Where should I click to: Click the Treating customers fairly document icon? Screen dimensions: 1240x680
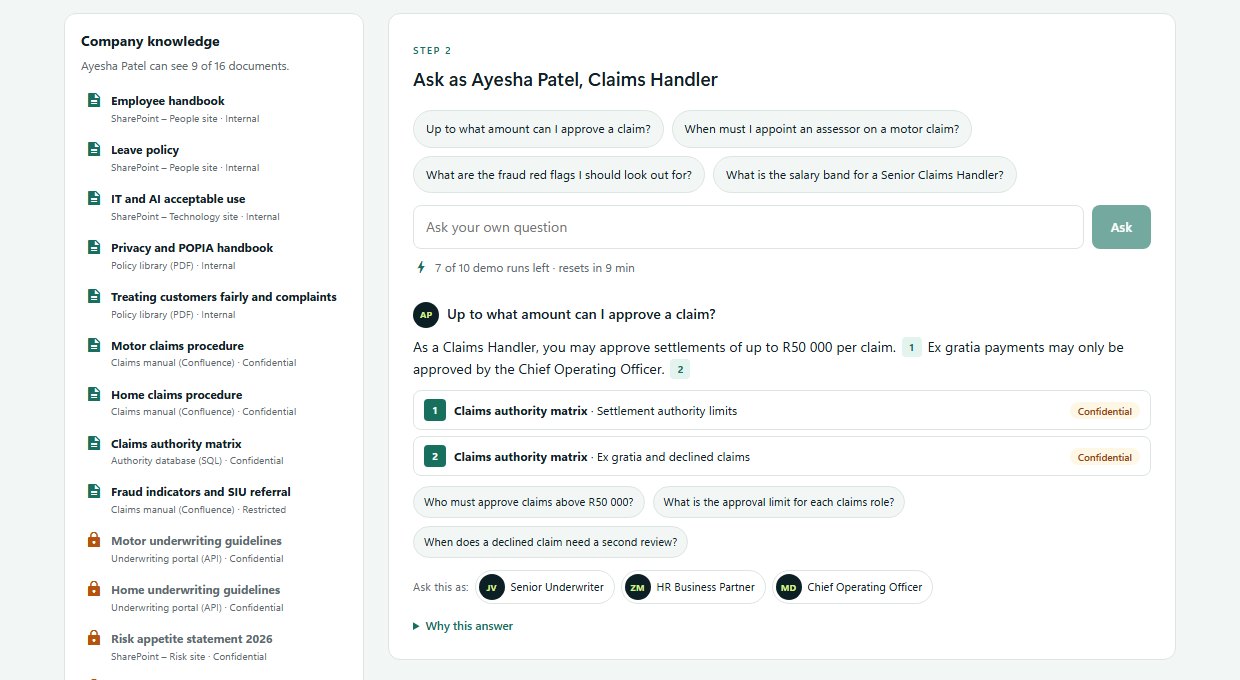pos(94,296)
